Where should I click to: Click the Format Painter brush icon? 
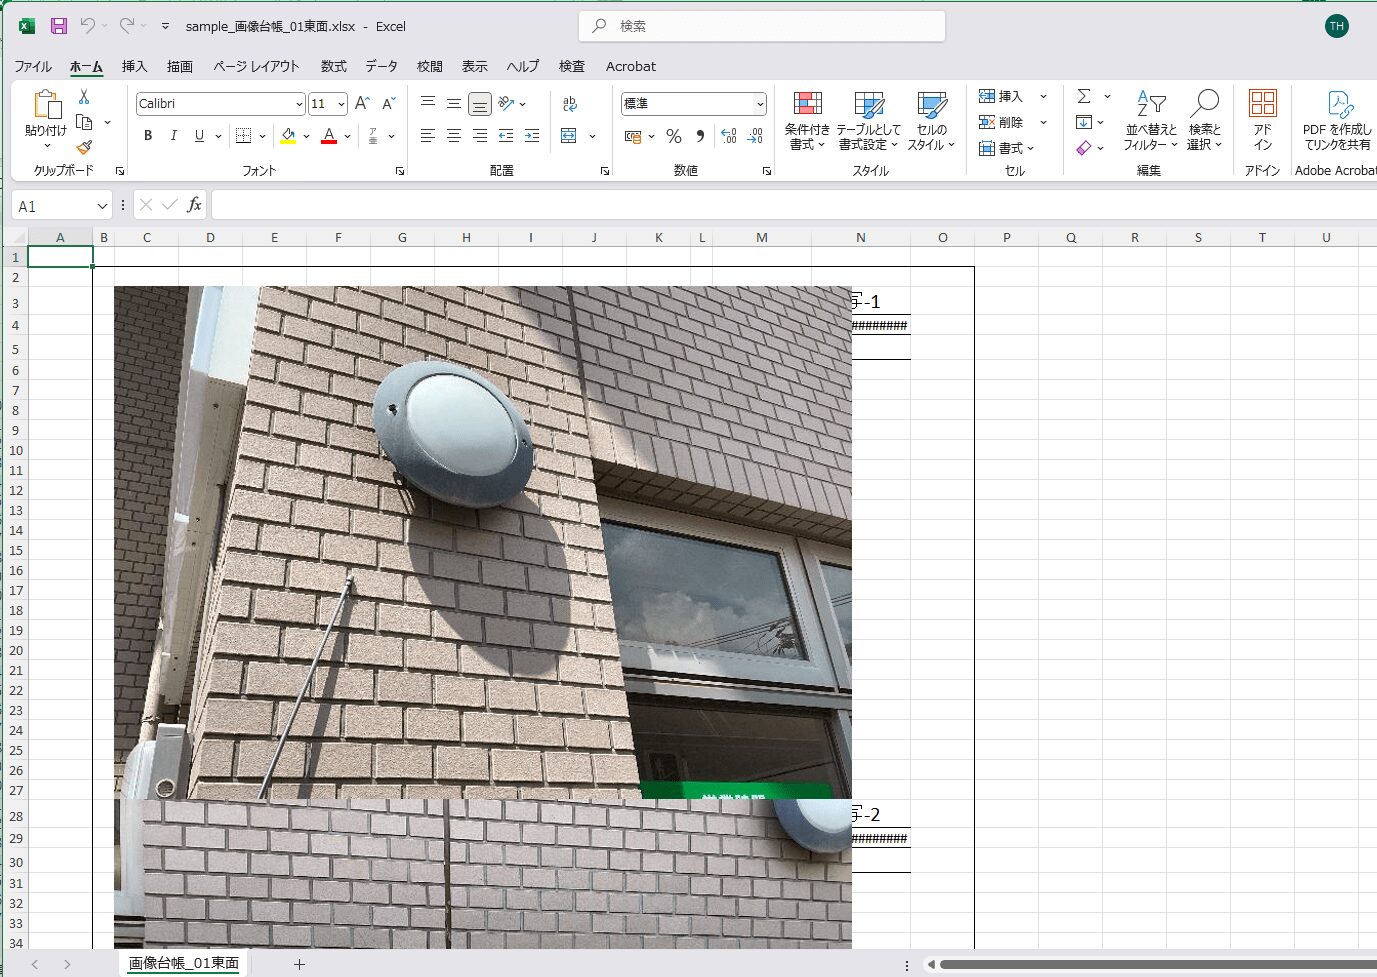pos(84,147)
